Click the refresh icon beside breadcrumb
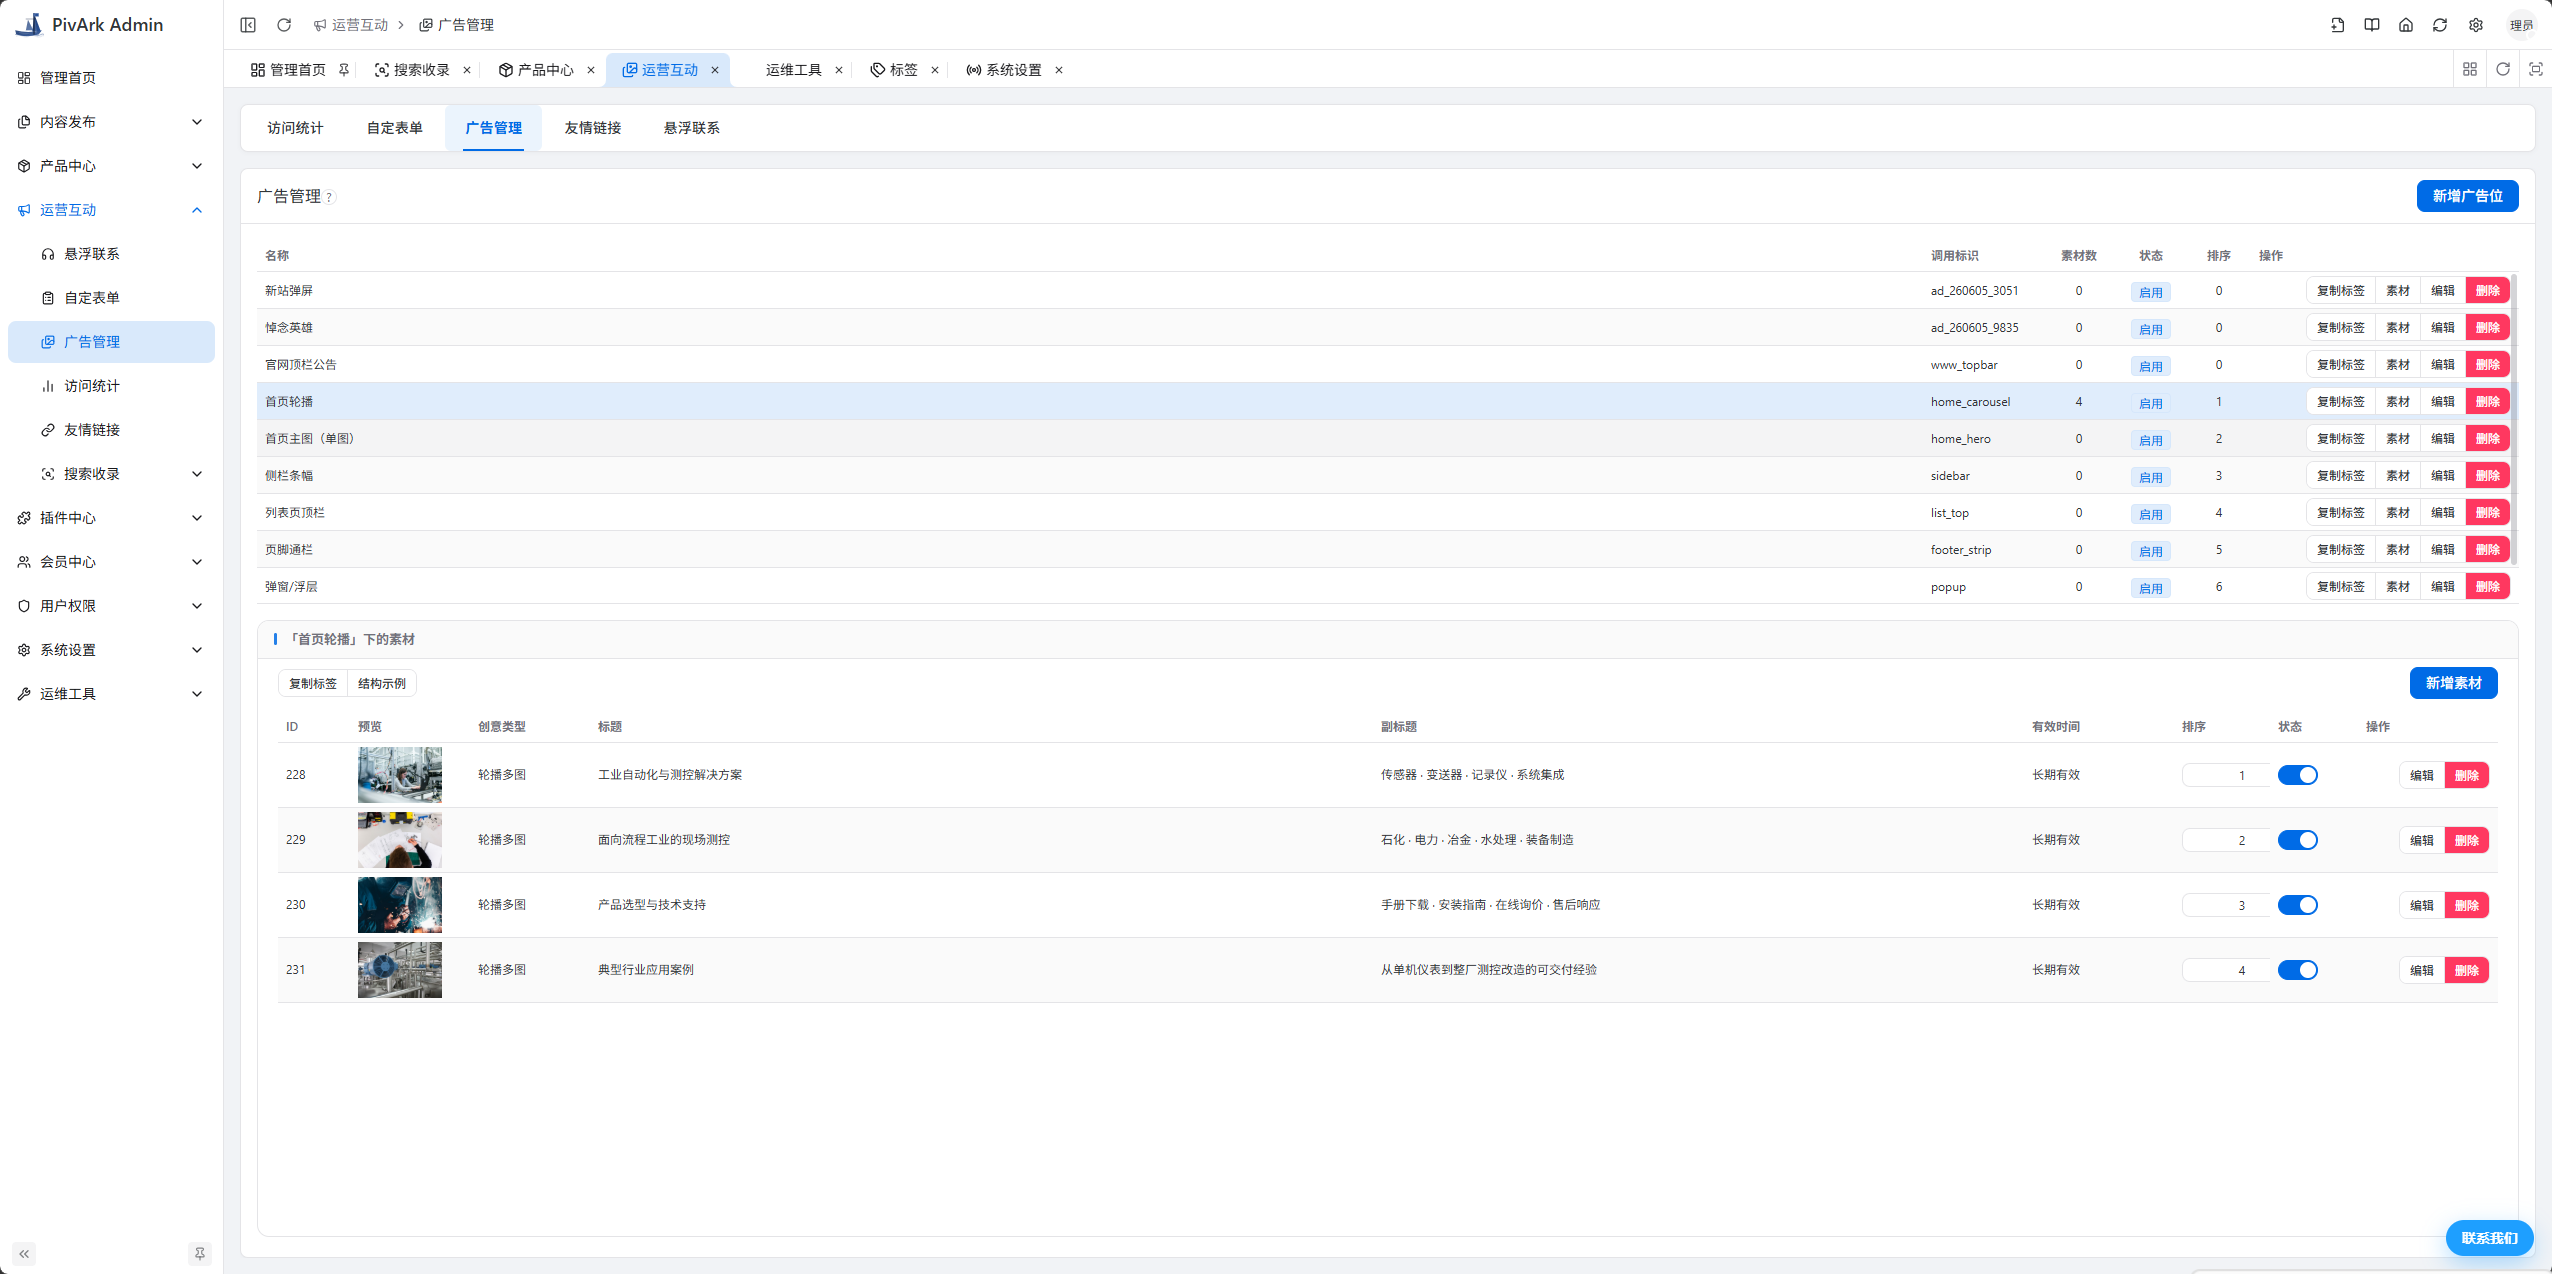This screenshot has height=1274, width=2552. pos(284,25)
